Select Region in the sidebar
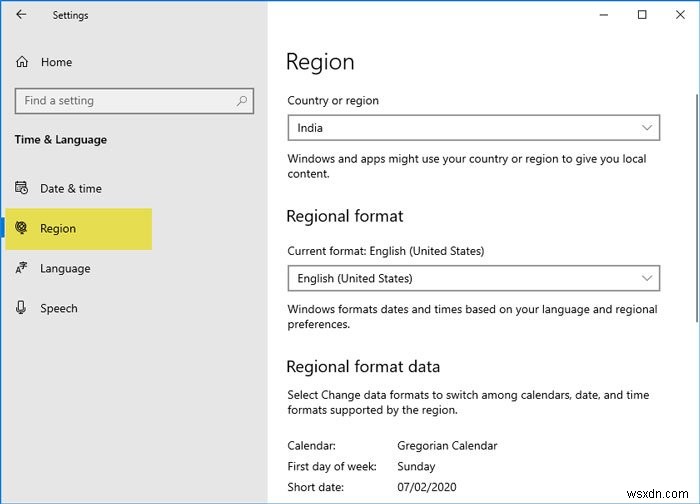 click(x=79, y=229)
